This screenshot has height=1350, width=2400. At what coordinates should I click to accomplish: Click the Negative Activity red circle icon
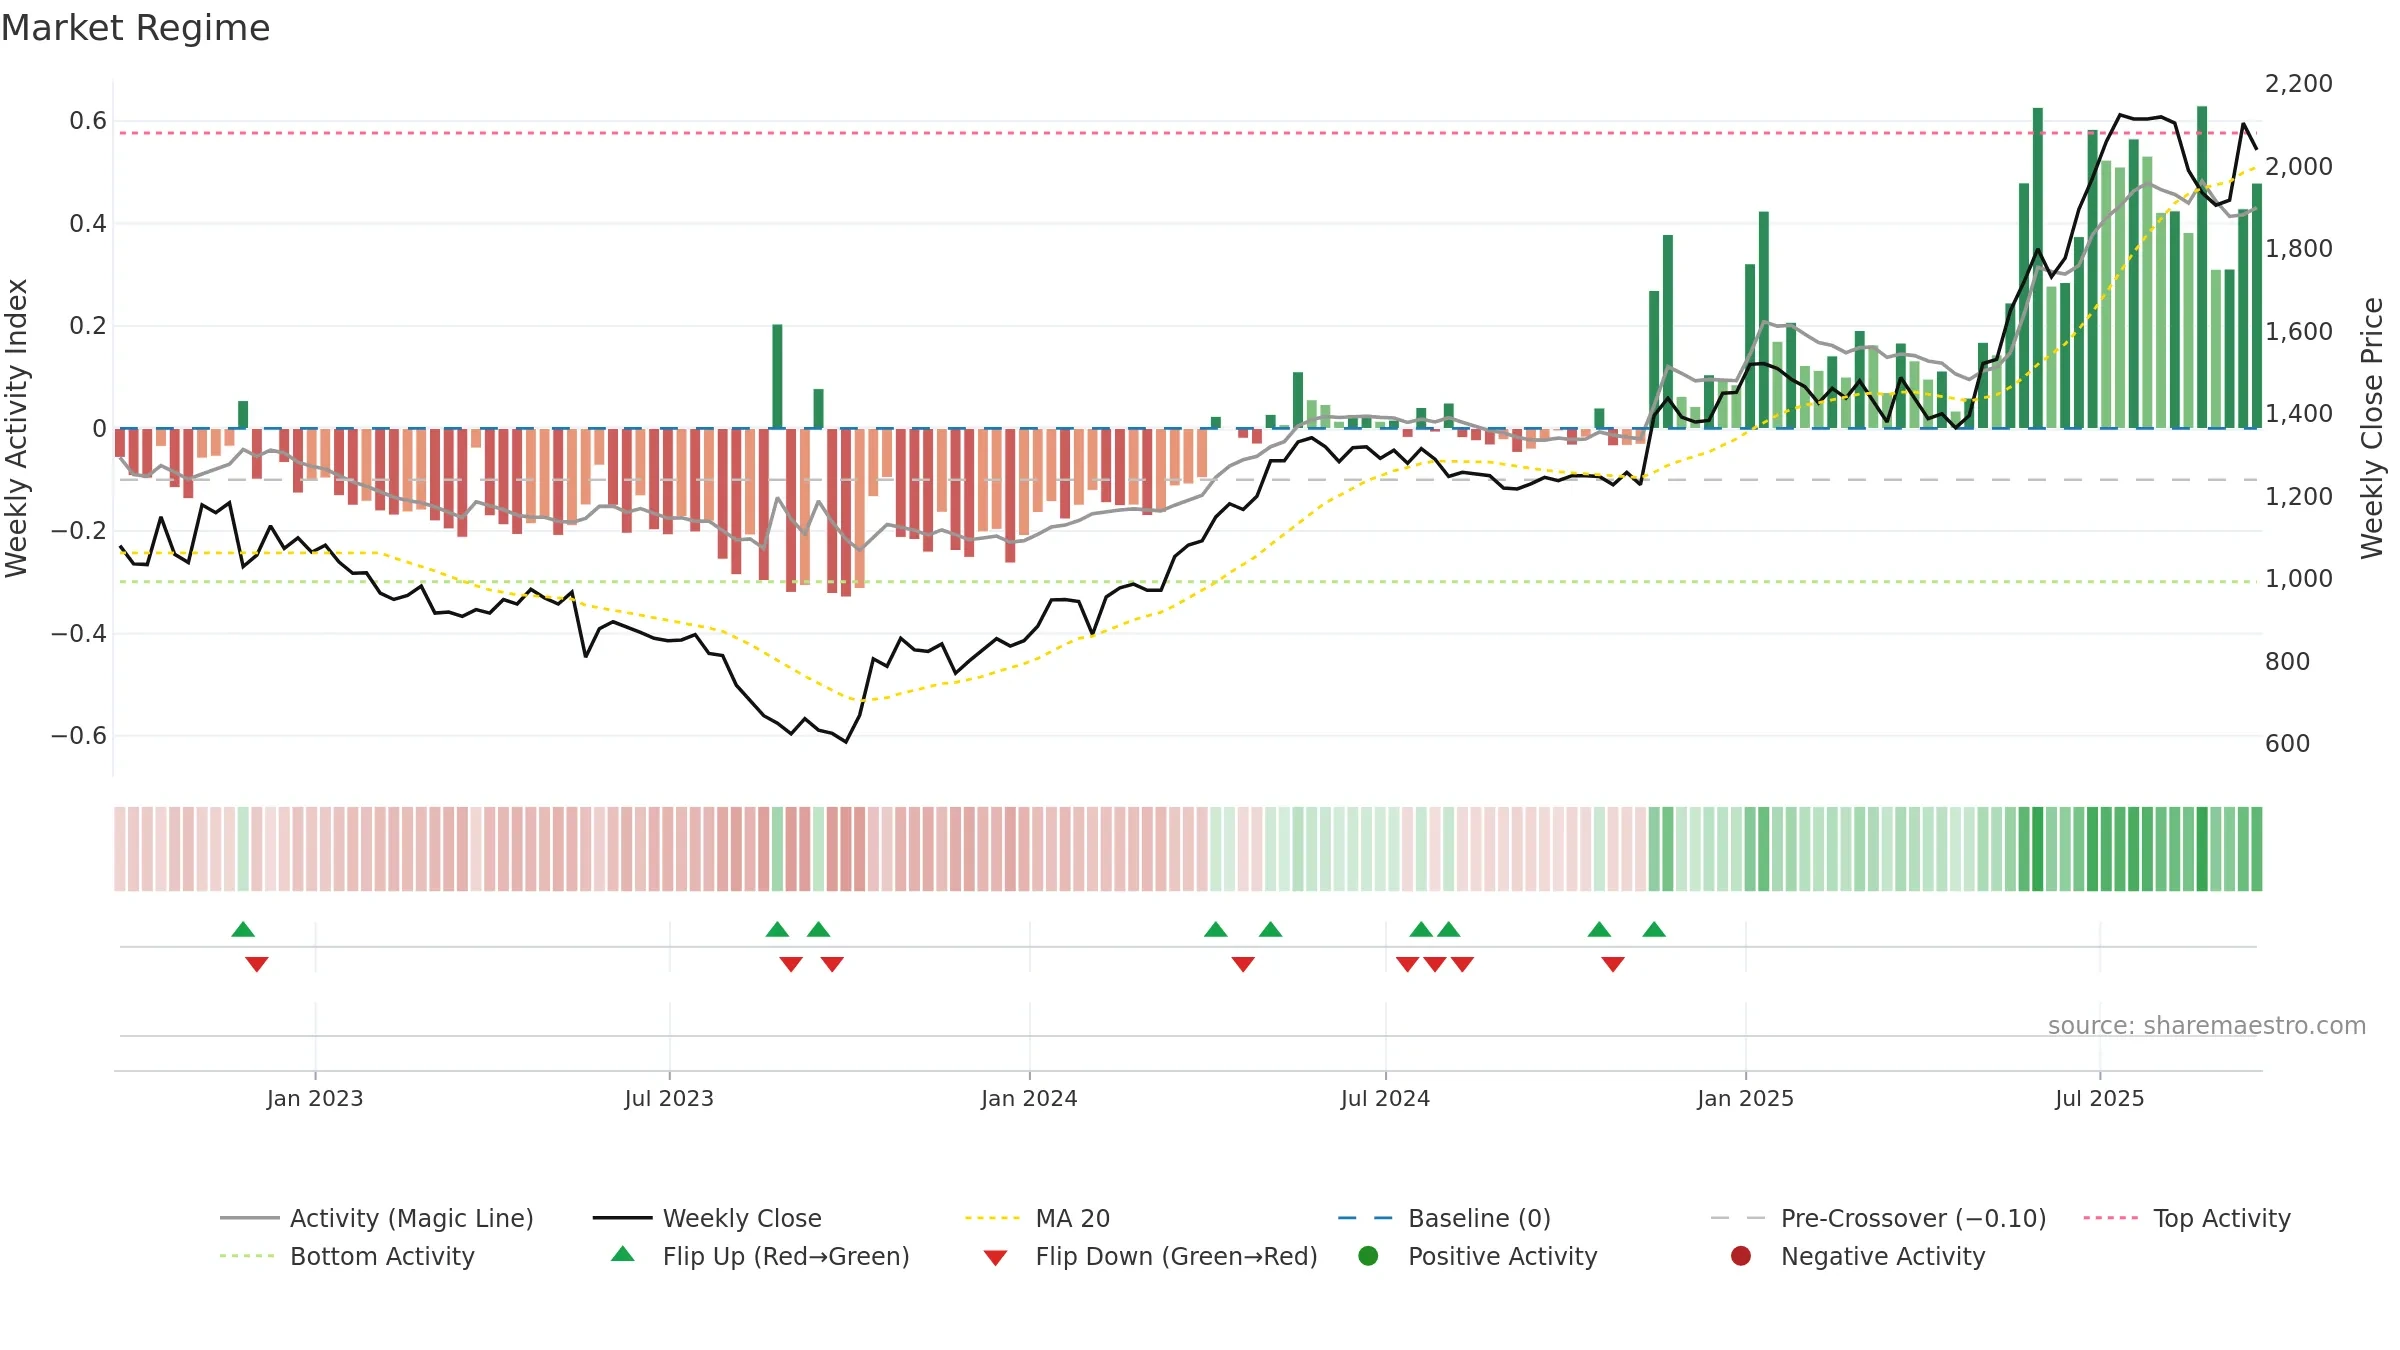(x=1741, y=1255)
